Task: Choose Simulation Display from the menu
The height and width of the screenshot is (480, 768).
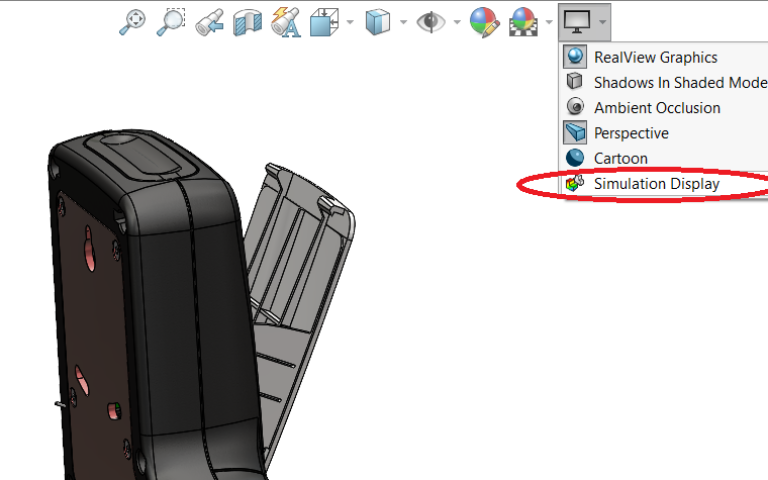Action: tap(656, 184)
